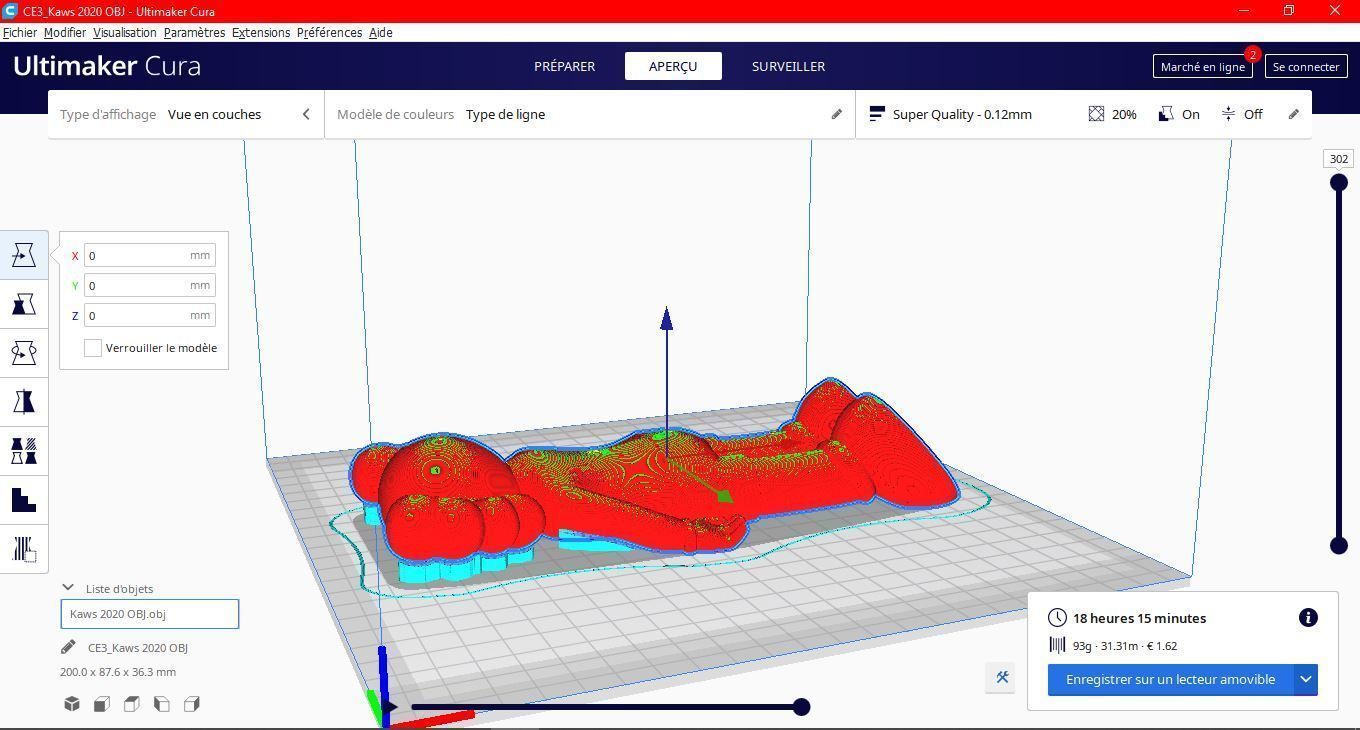1360x730 pixels.
Task: Open Marché en ligne marketplace
Action: pyautogui.click(x=1202, y=66)
